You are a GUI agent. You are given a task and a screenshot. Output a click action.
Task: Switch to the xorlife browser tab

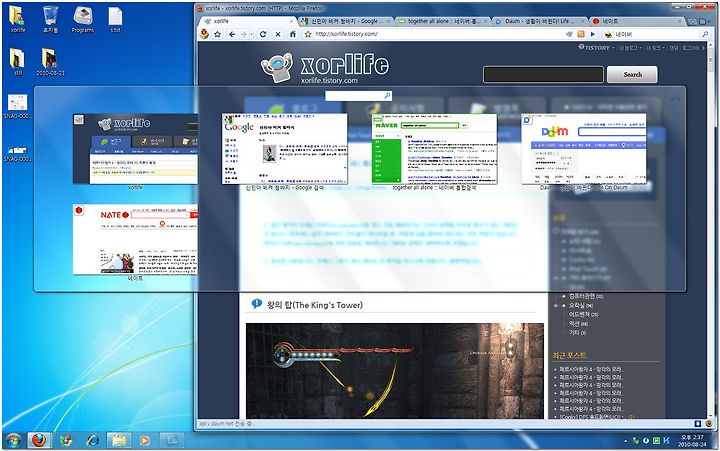click(x=246, y=21)
